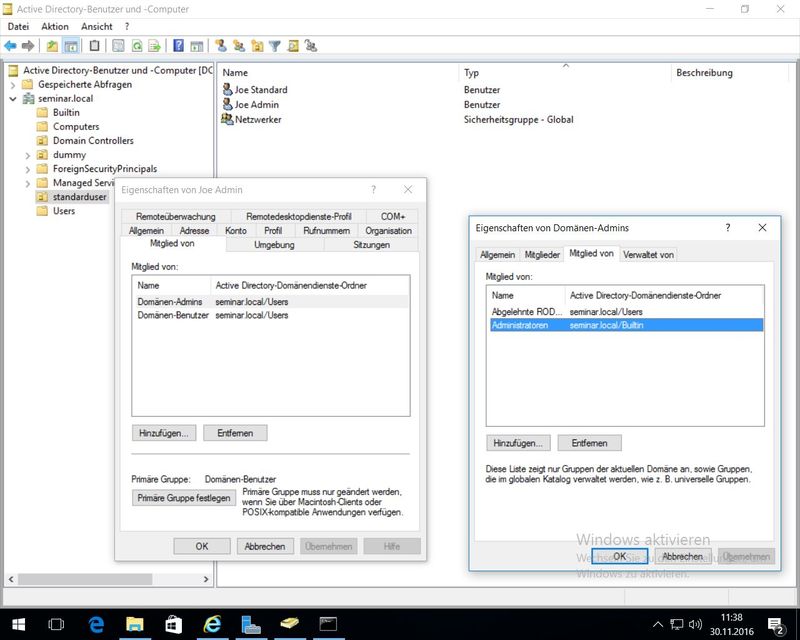Screen dimensions: 800x640
Task: Select the Netzwerker security group icon
Action: click(227, 119)
